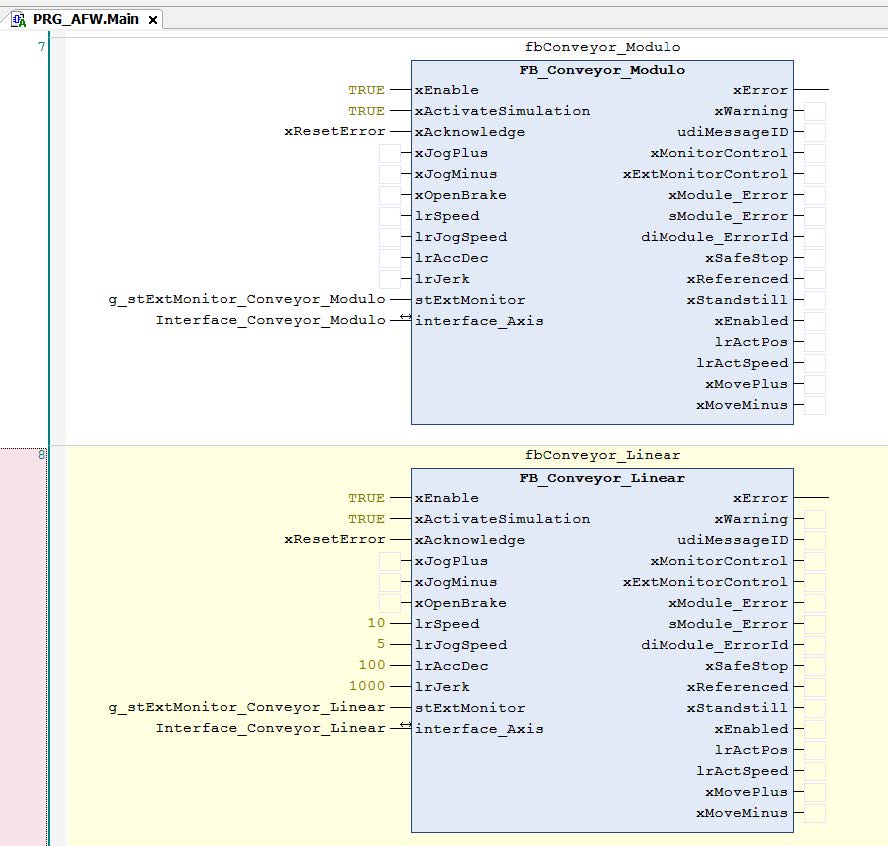Select the g_stExtMonitor_Conveyor_Modulo input variable
Screen dimensions: 888x846
click(246, 299)
